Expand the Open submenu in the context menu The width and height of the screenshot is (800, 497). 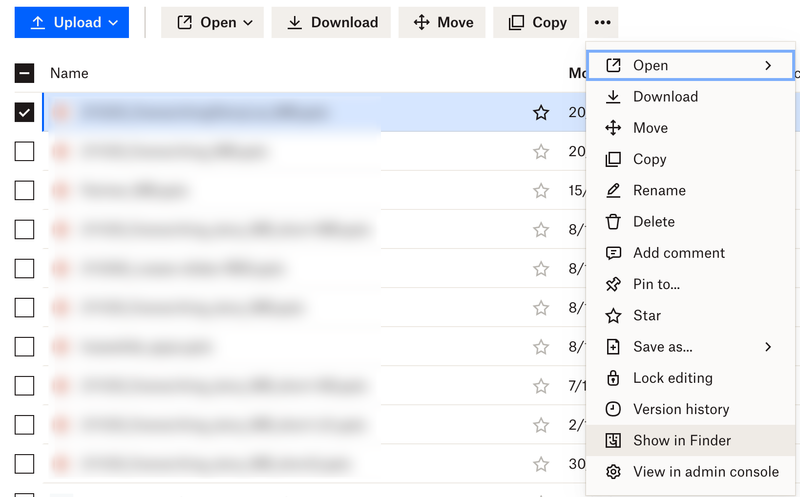(x=690, y=65)
